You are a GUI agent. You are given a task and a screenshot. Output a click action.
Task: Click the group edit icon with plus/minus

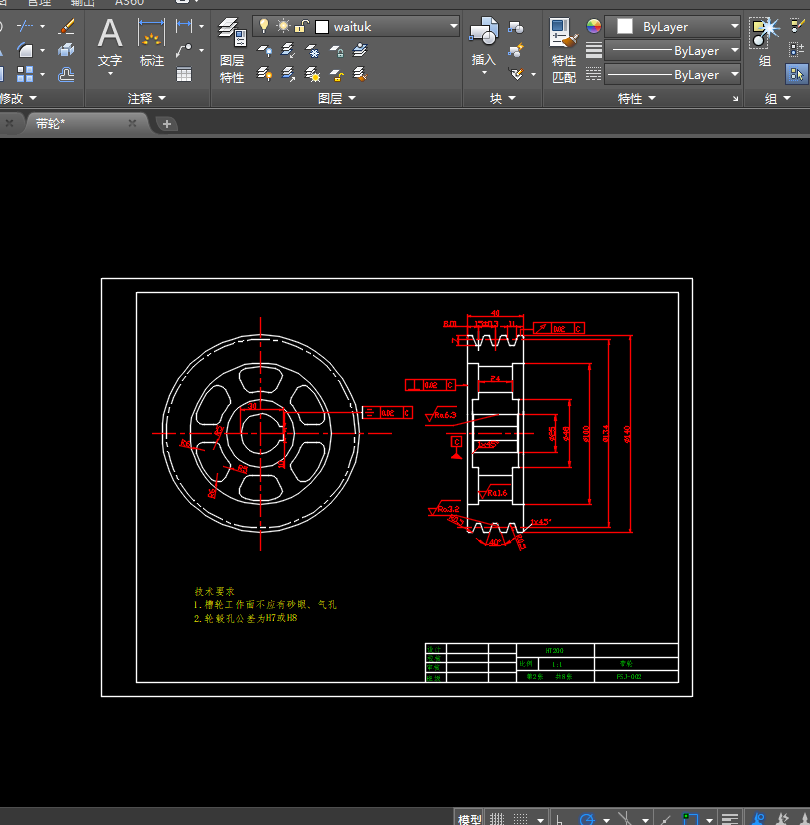(x=796, y=50)
